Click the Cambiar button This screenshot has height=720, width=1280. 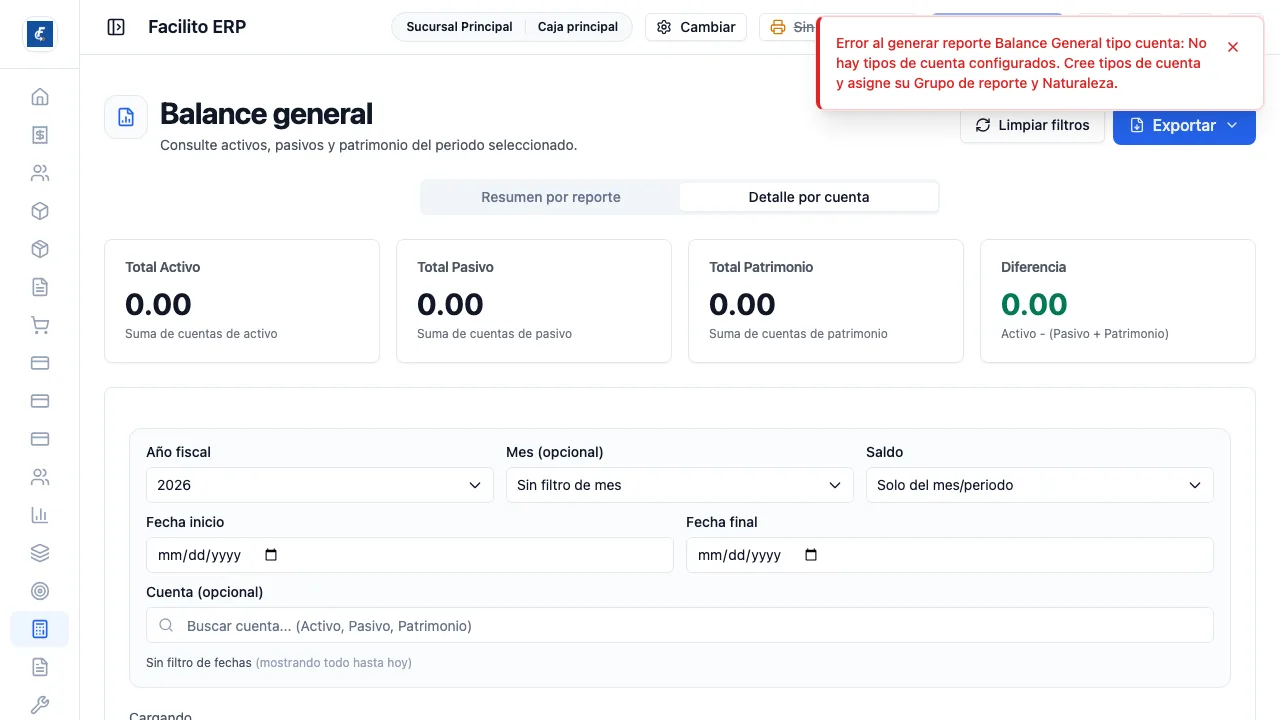click(696, 27)
